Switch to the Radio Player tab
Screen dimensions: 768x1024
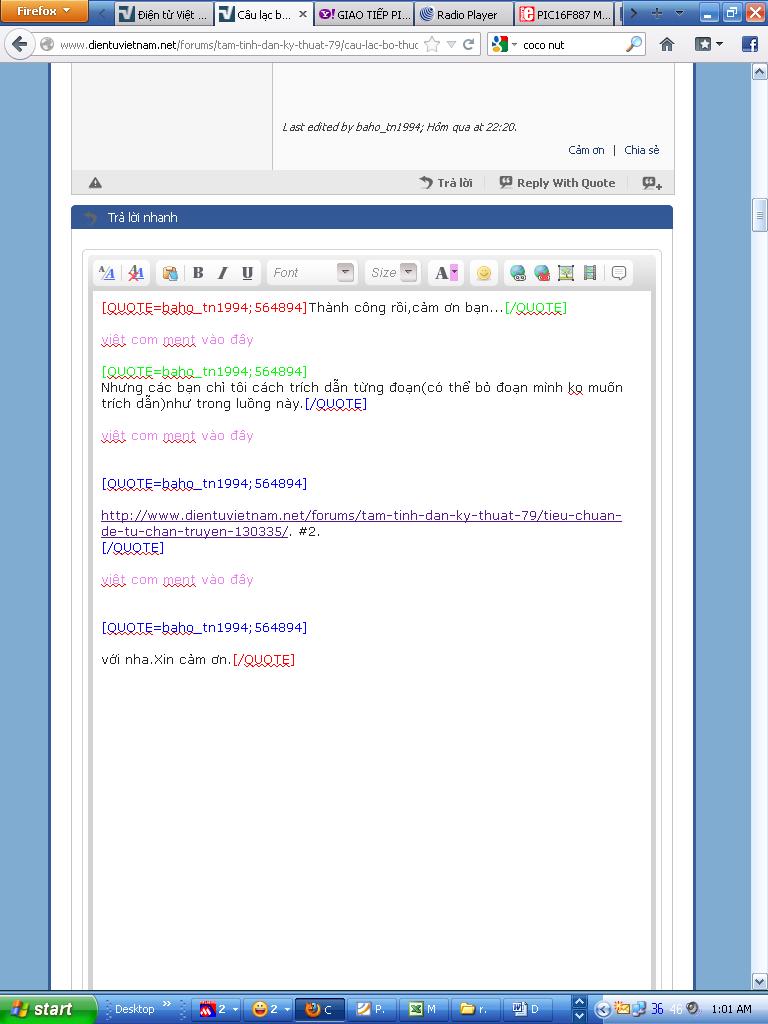coord(464,14)
